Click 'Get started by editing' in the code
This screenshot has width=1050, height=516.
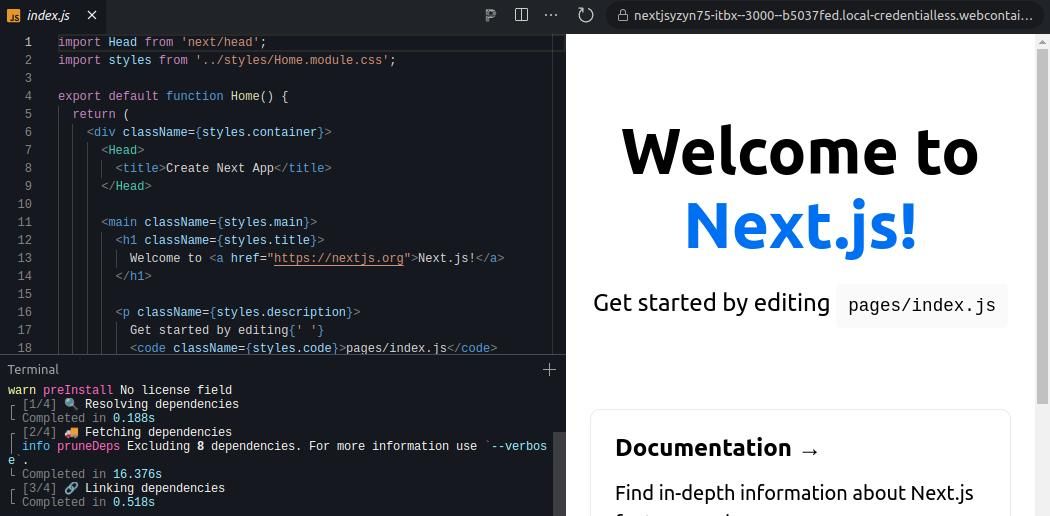(x=209, y=330)
